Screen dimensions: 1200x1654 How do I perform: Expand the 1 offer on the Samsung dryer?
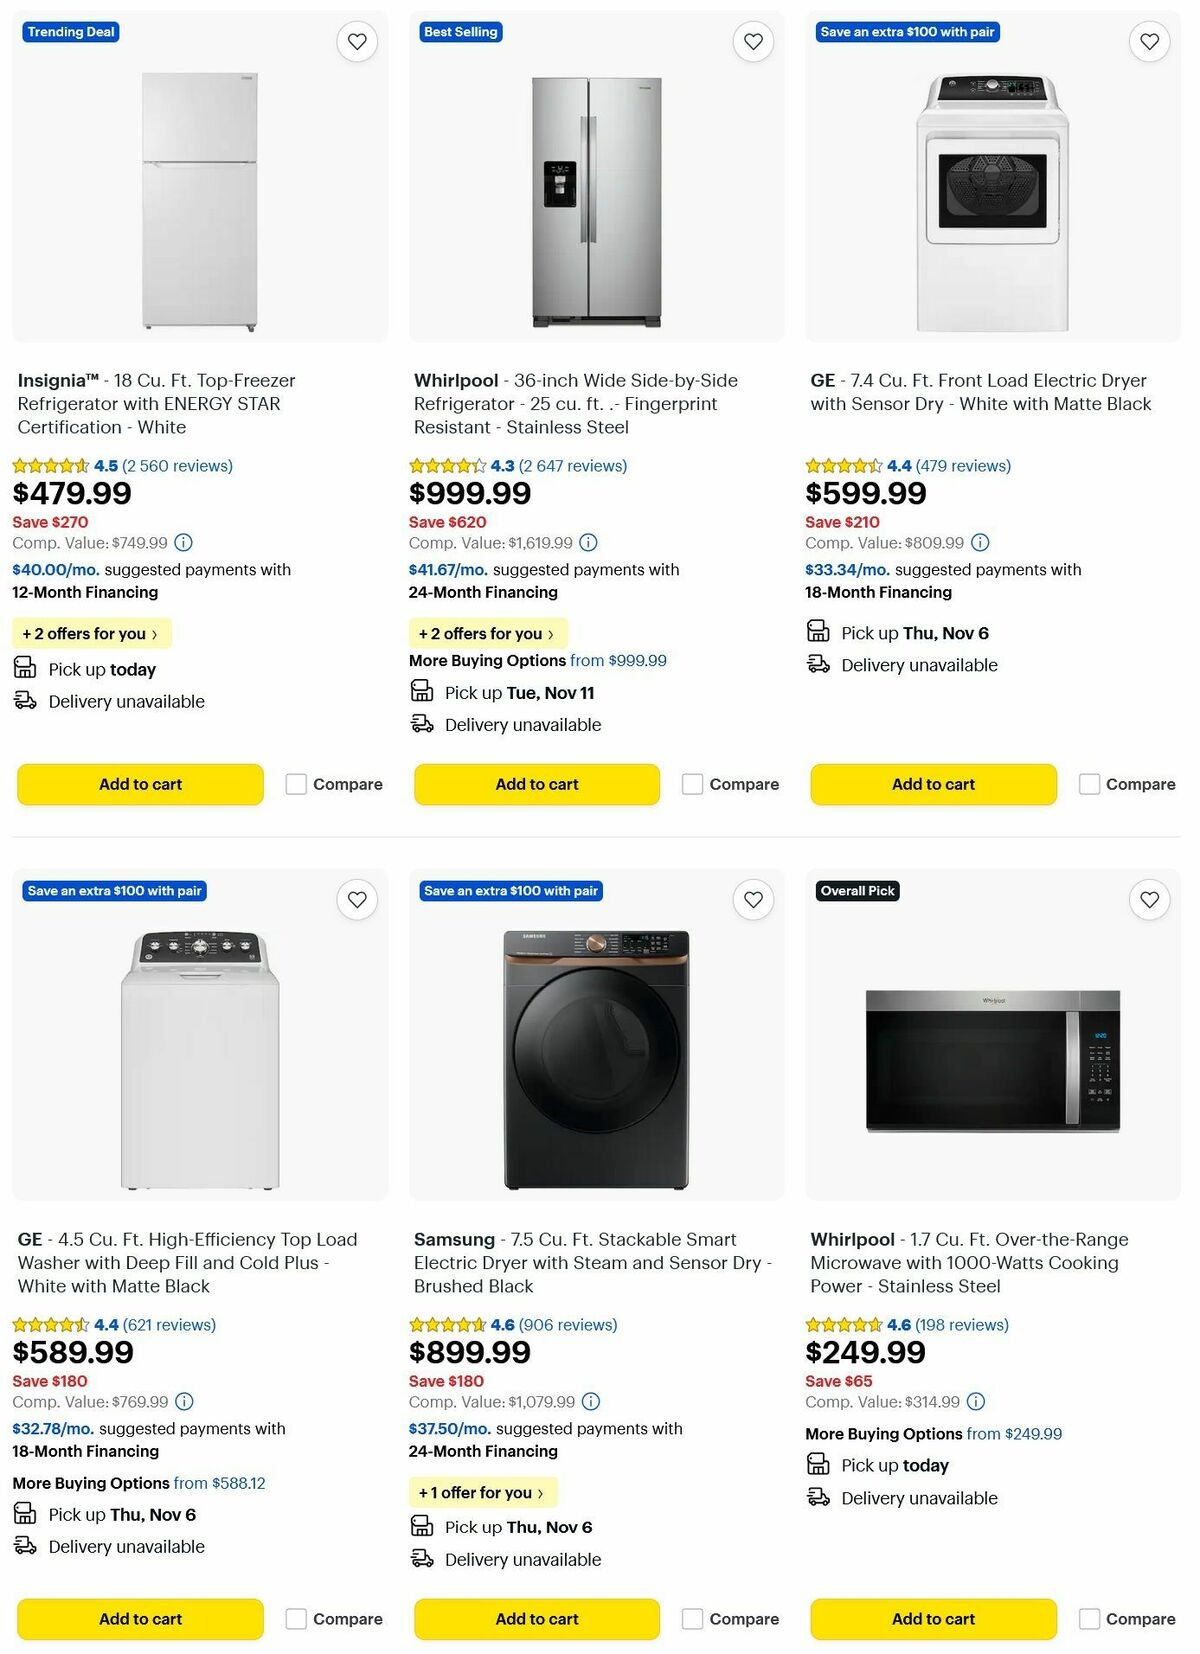(x=482, y=1492)
